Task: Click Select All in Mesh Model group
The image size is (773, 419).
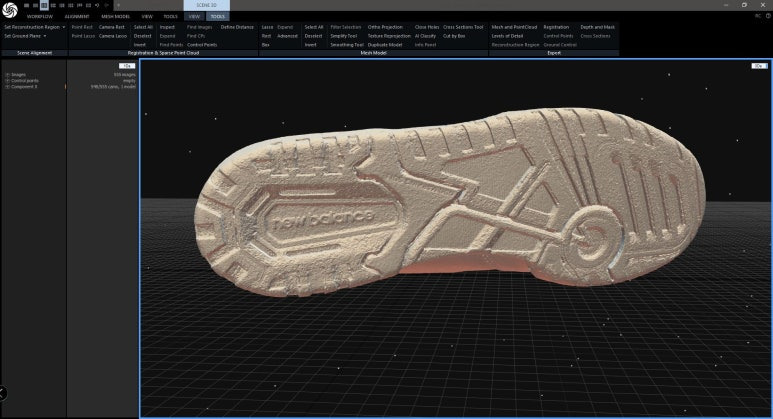Action: 314,27
